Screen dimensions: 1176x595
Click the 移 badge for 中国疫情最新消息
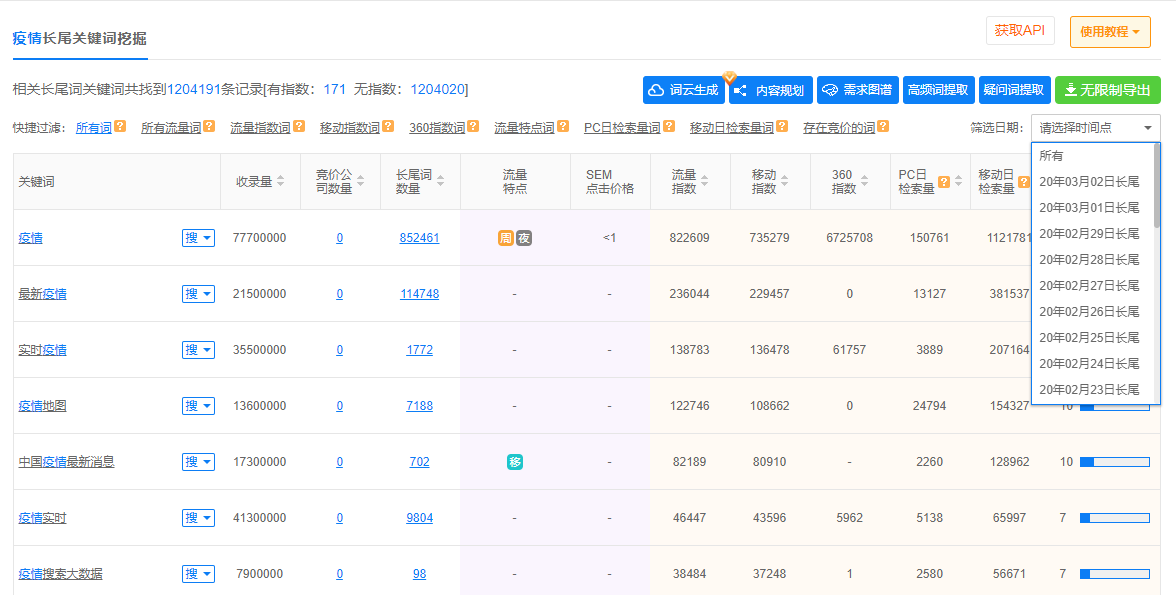[514, 461]
